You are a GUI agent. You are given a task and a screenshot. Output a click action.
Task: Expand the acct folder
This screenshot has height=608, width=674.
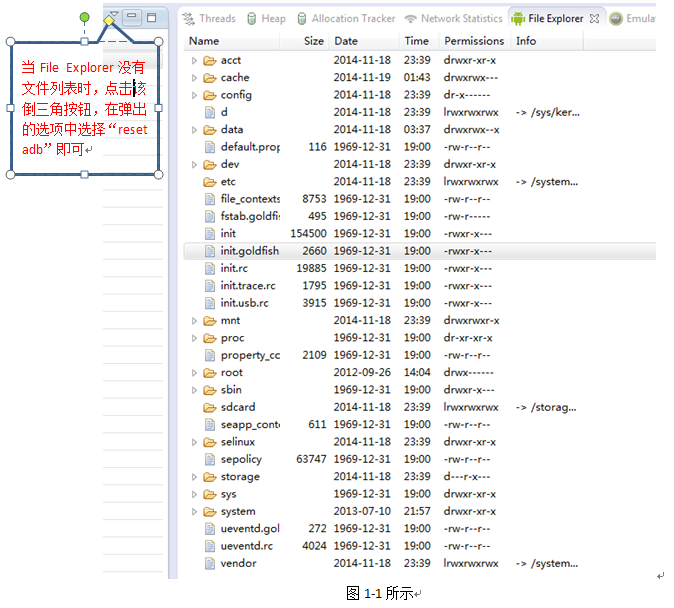click(194, 61)
